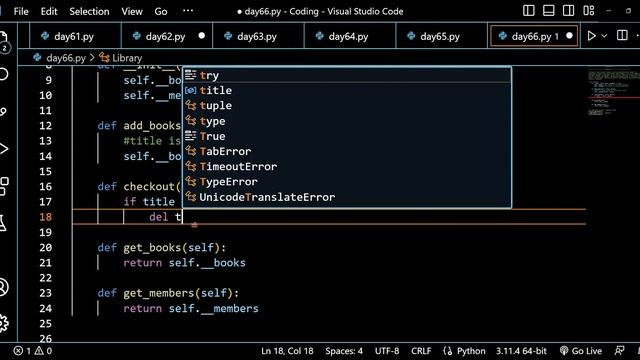Open the Edit menu

(49, 11)
